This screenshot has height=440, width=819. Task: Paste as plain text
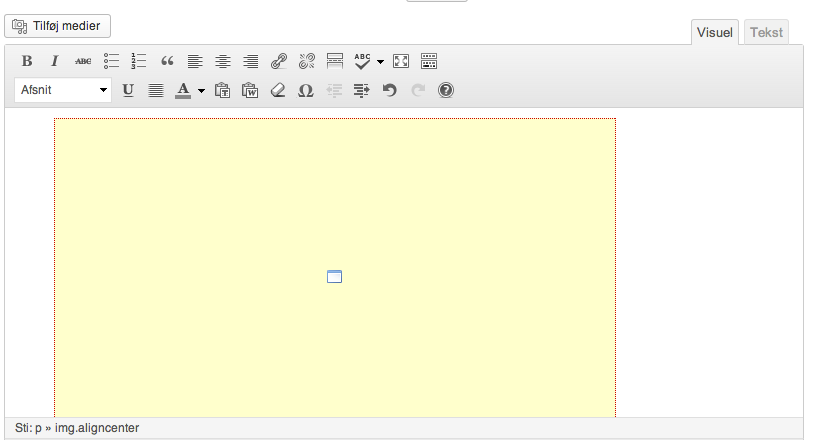(222, 90)
